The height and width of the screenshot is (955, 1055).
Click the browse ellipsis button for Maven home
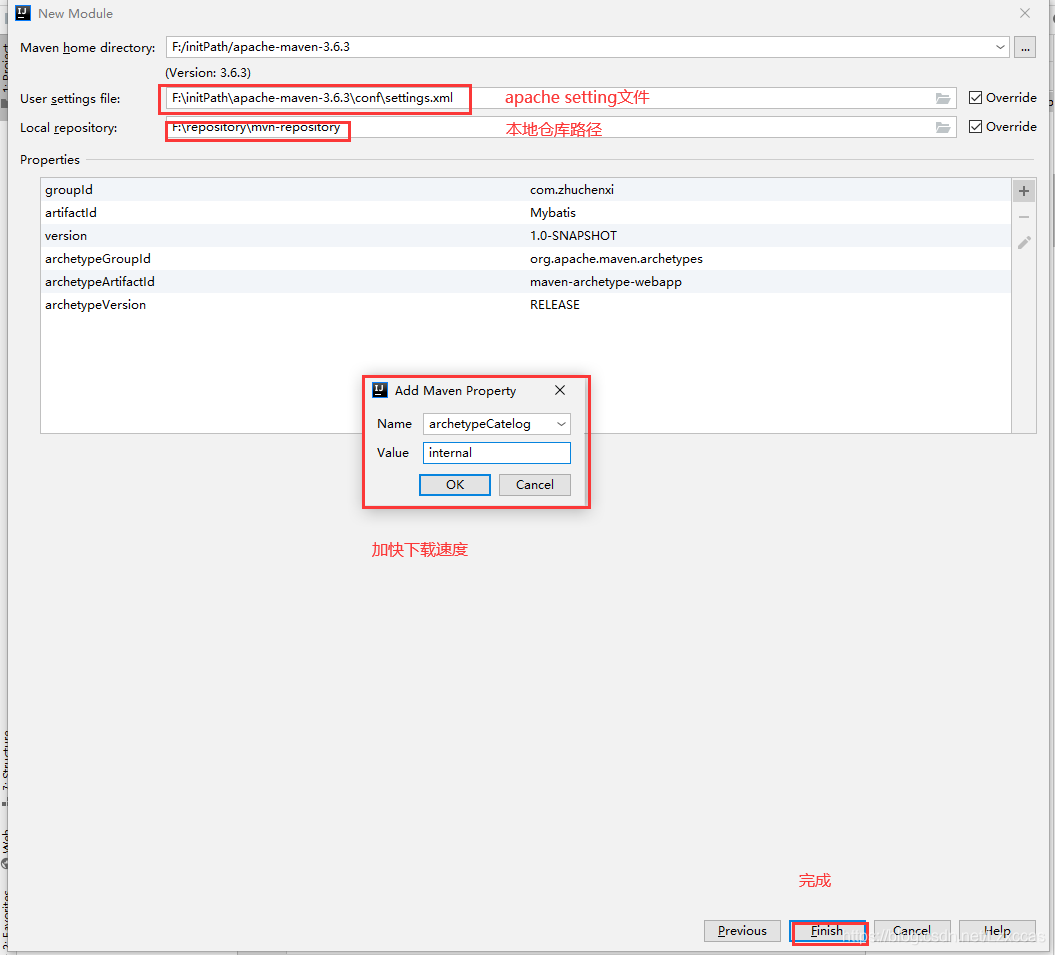pos(1024,48)
